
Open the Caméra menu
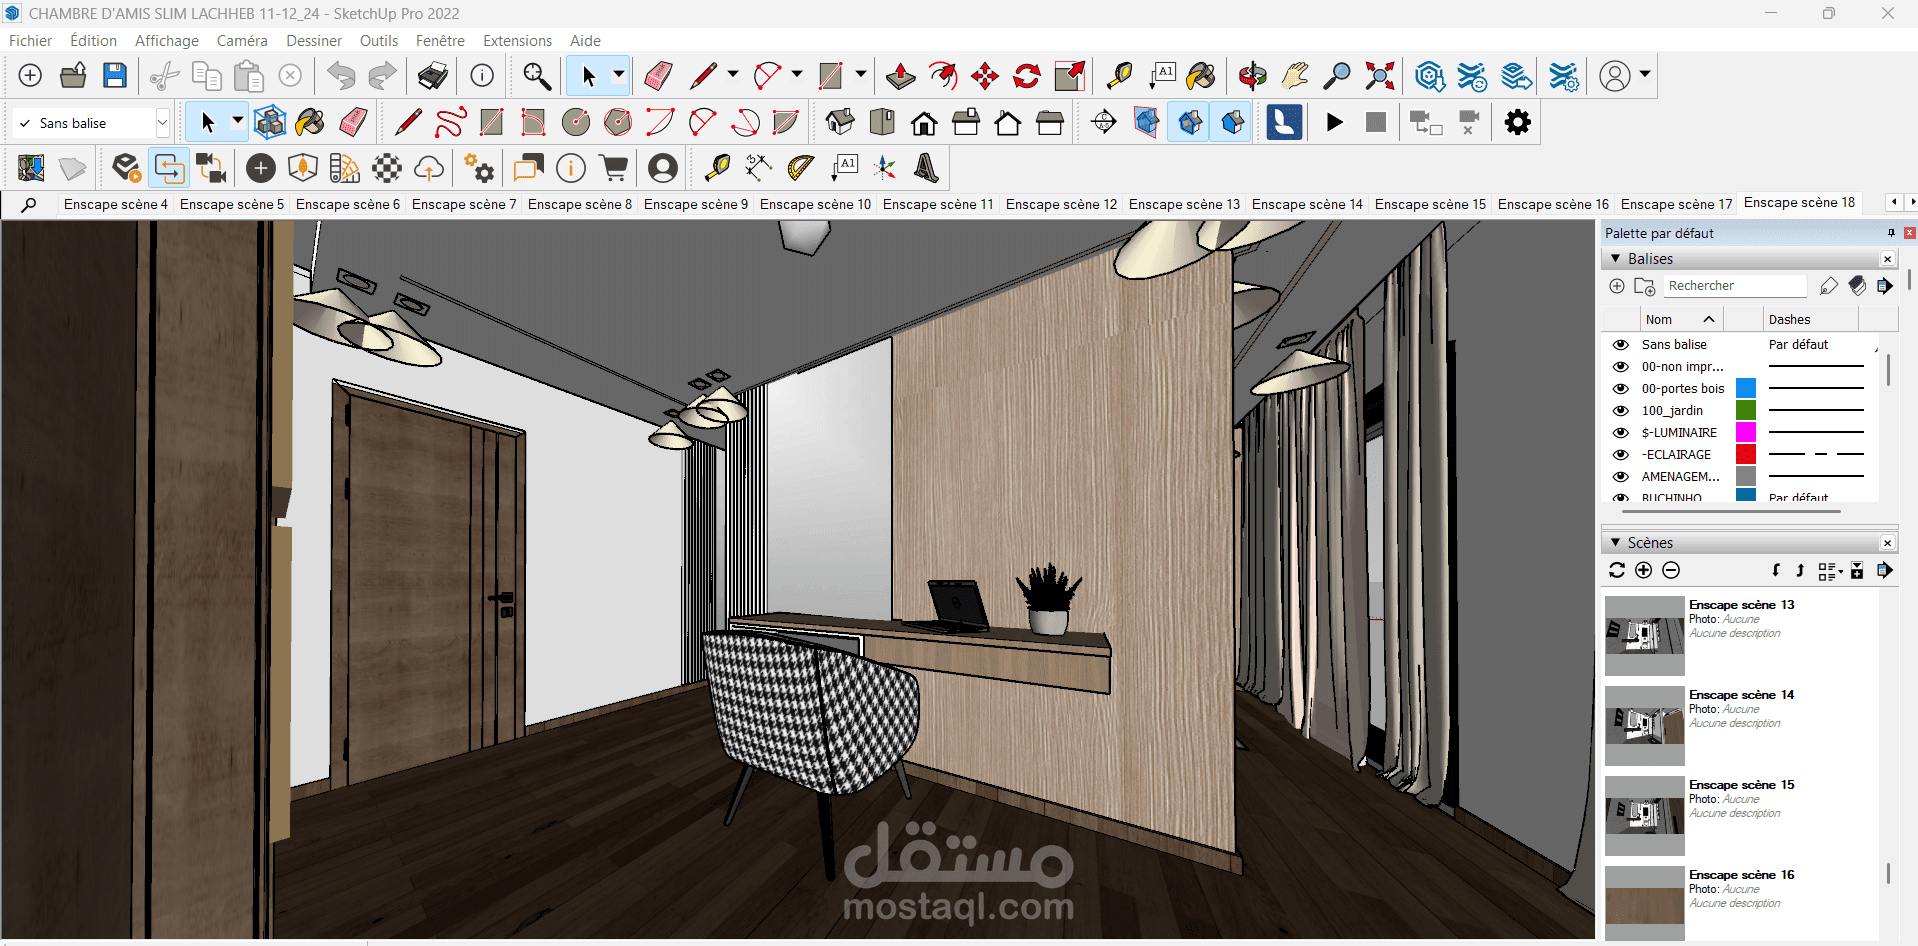click(x=242, y=41)
